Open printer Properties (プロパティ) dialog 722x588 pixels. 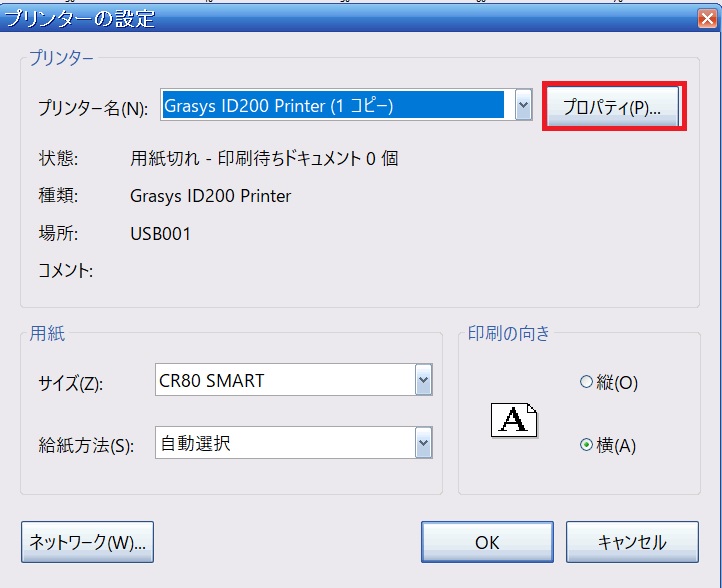pyautogui.click(x=613, y=107)
